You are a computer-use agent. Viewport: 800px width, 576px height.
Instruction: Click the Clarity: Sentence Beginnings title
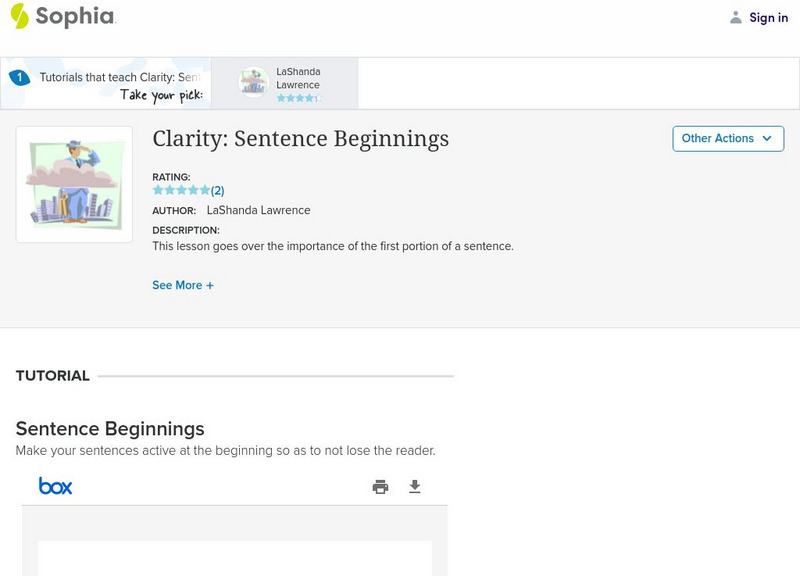click(300, 139)
